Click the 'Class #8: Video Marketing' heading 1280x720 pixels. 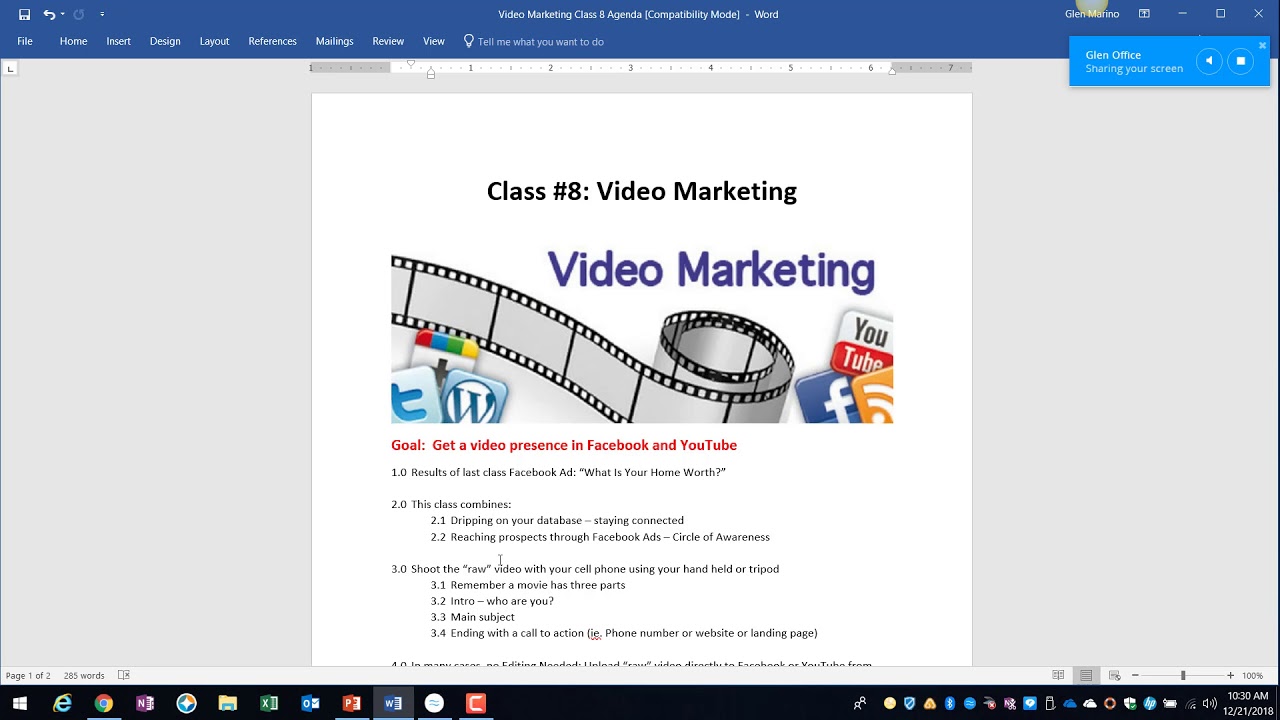coord(641,191)
